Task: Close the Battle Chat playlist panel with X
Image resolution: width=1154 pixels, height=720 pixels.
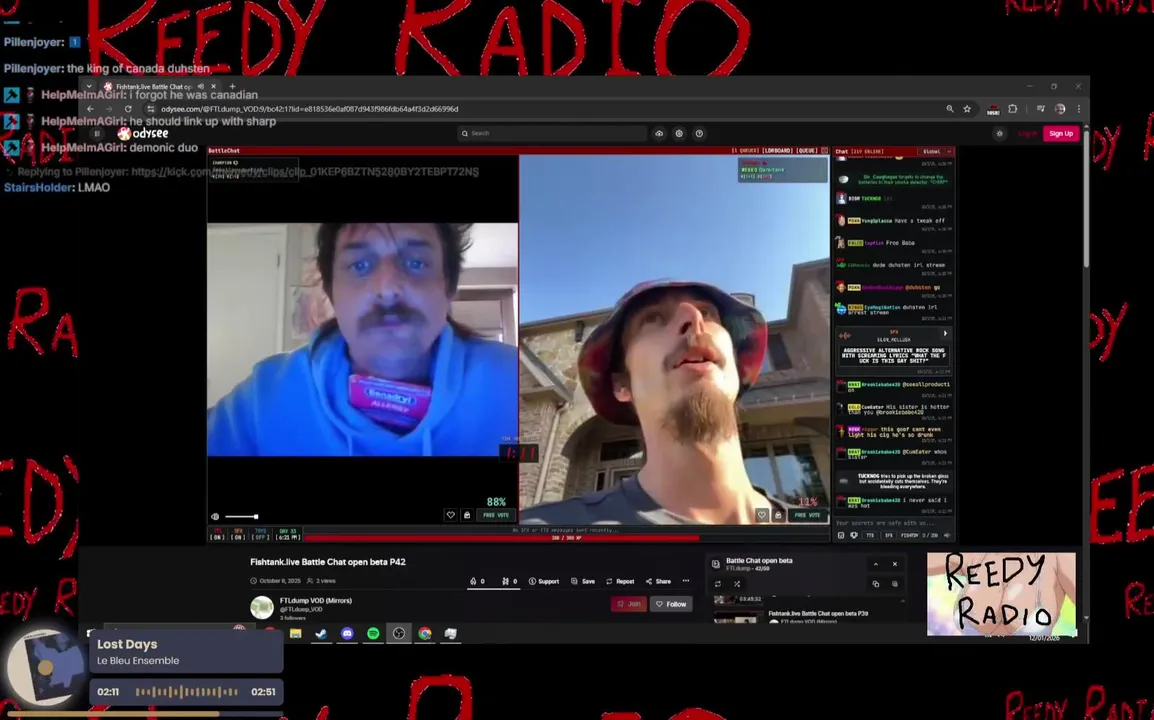Action: (895, 564)
